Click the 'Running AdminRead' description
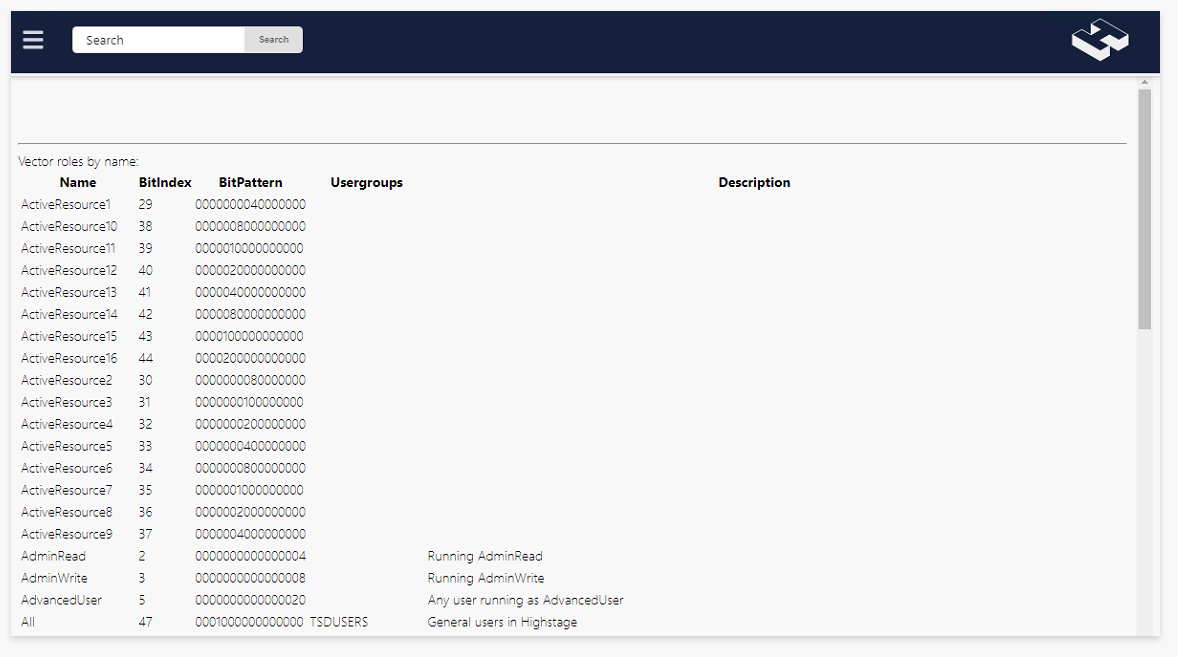 [485, 556]
